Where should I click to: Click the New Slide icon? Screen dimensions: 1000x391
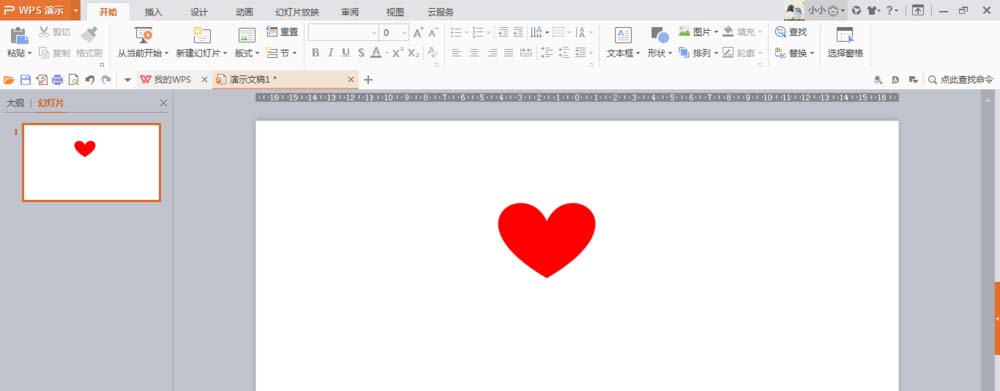(x=202, y=35)
